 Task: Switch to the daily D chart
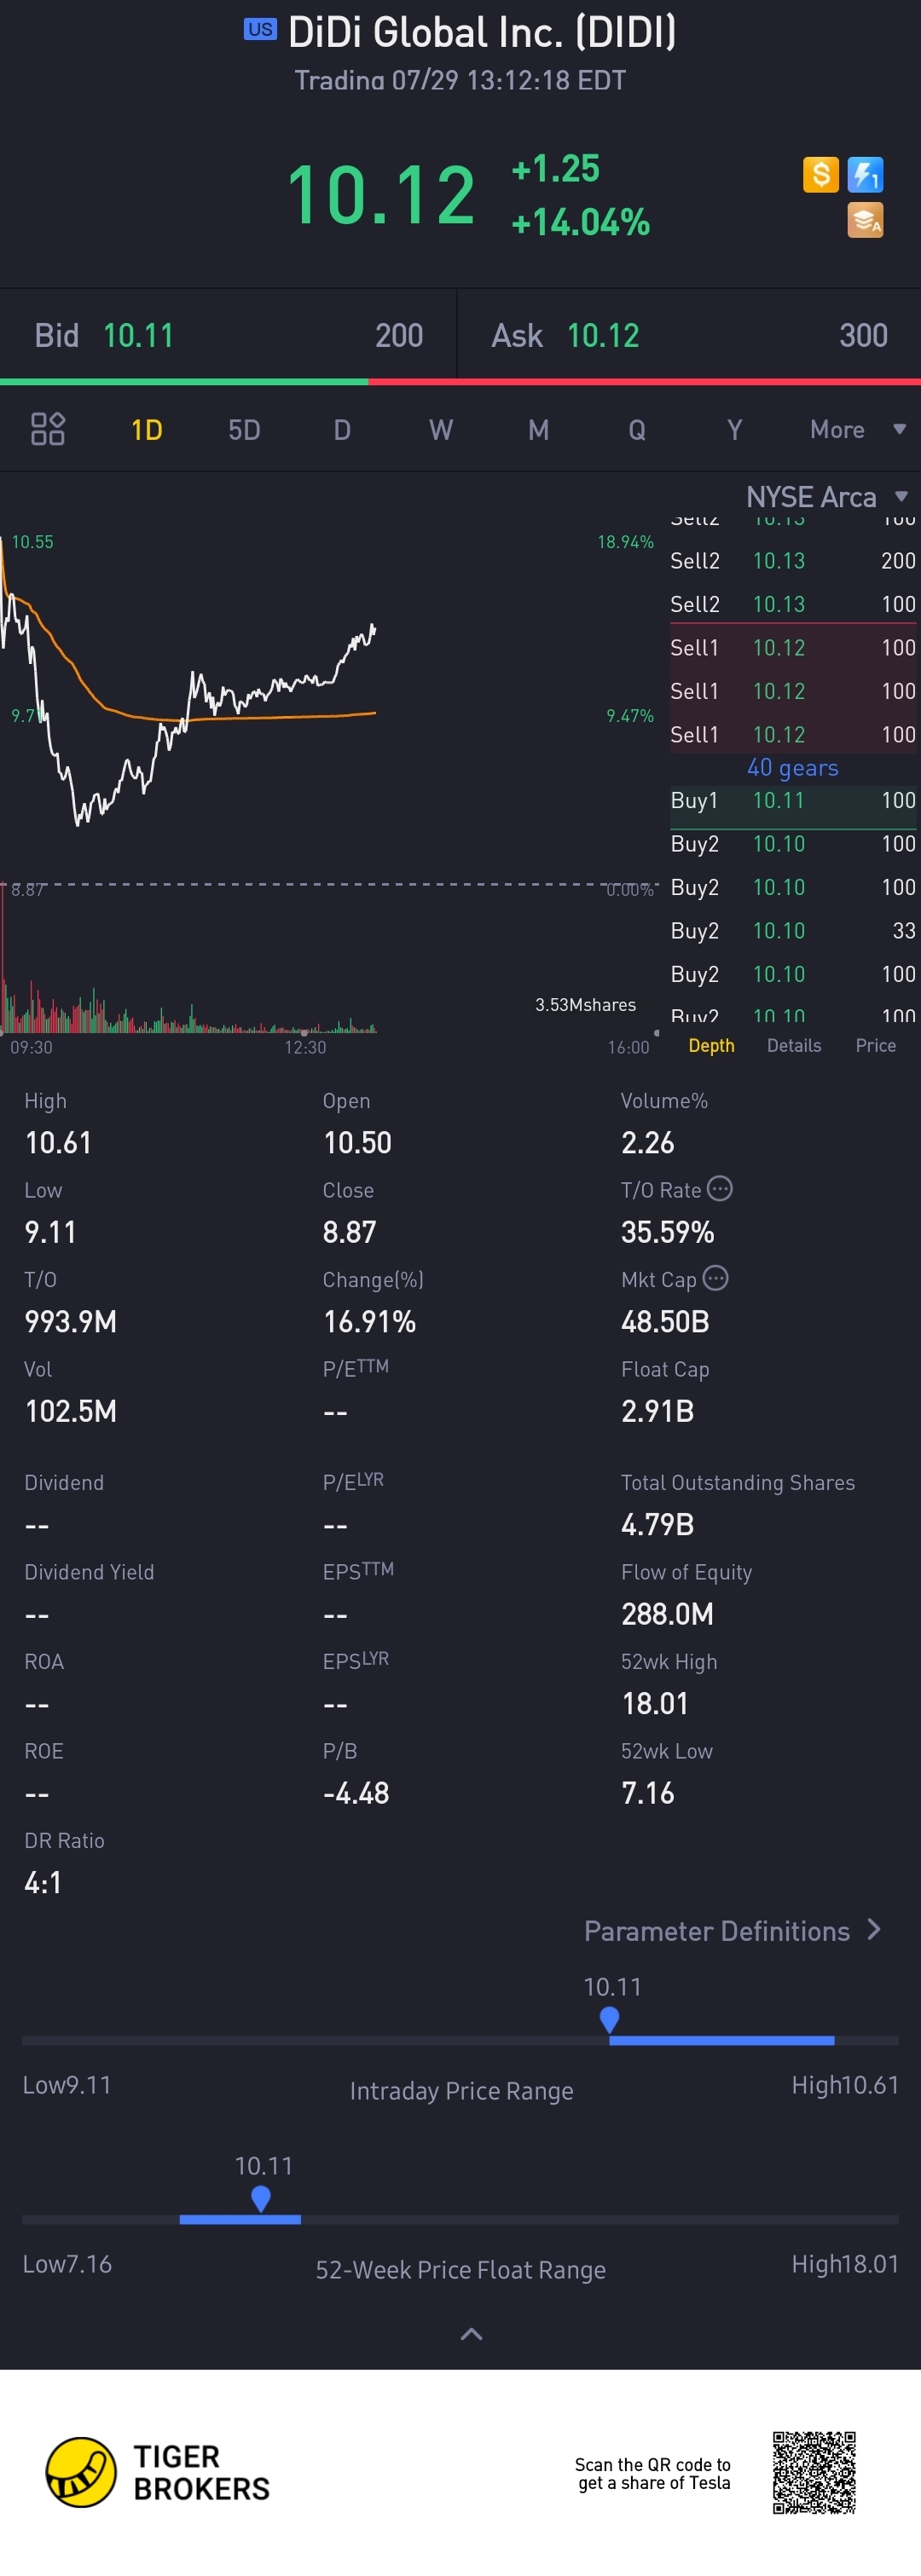342,430
